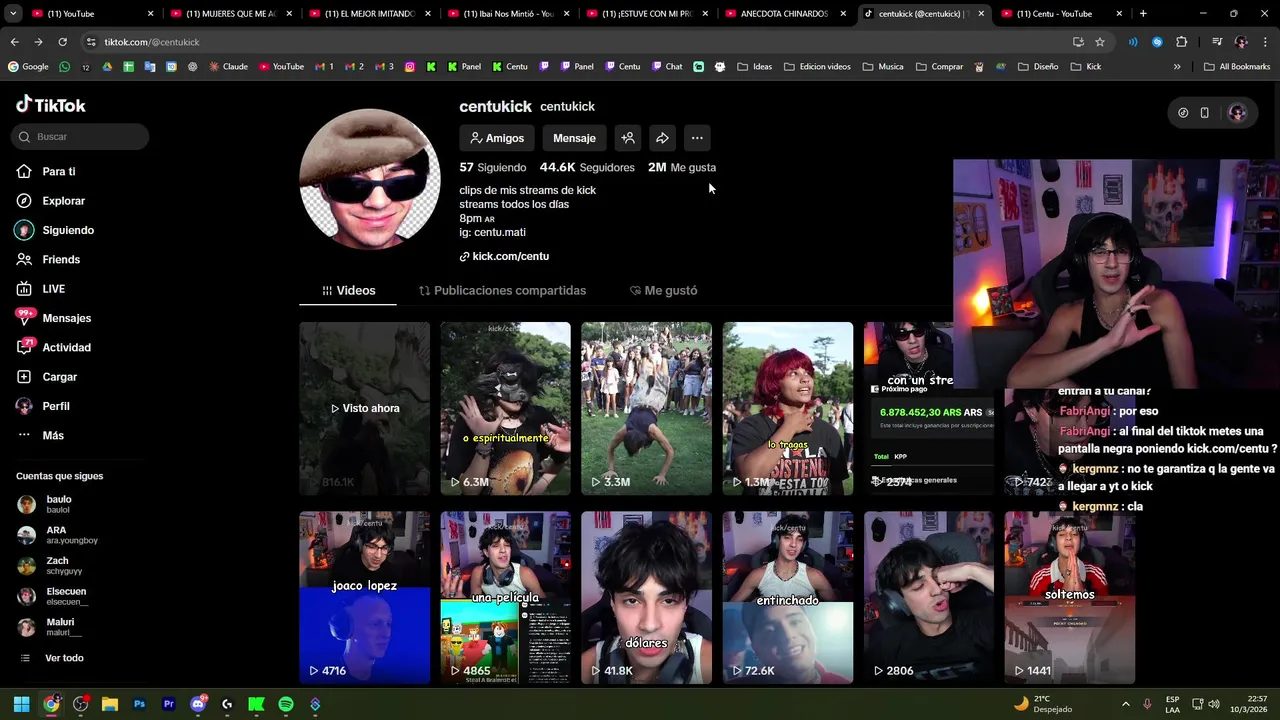
Task: Click the TikTok logo
Action: [51, 105]
